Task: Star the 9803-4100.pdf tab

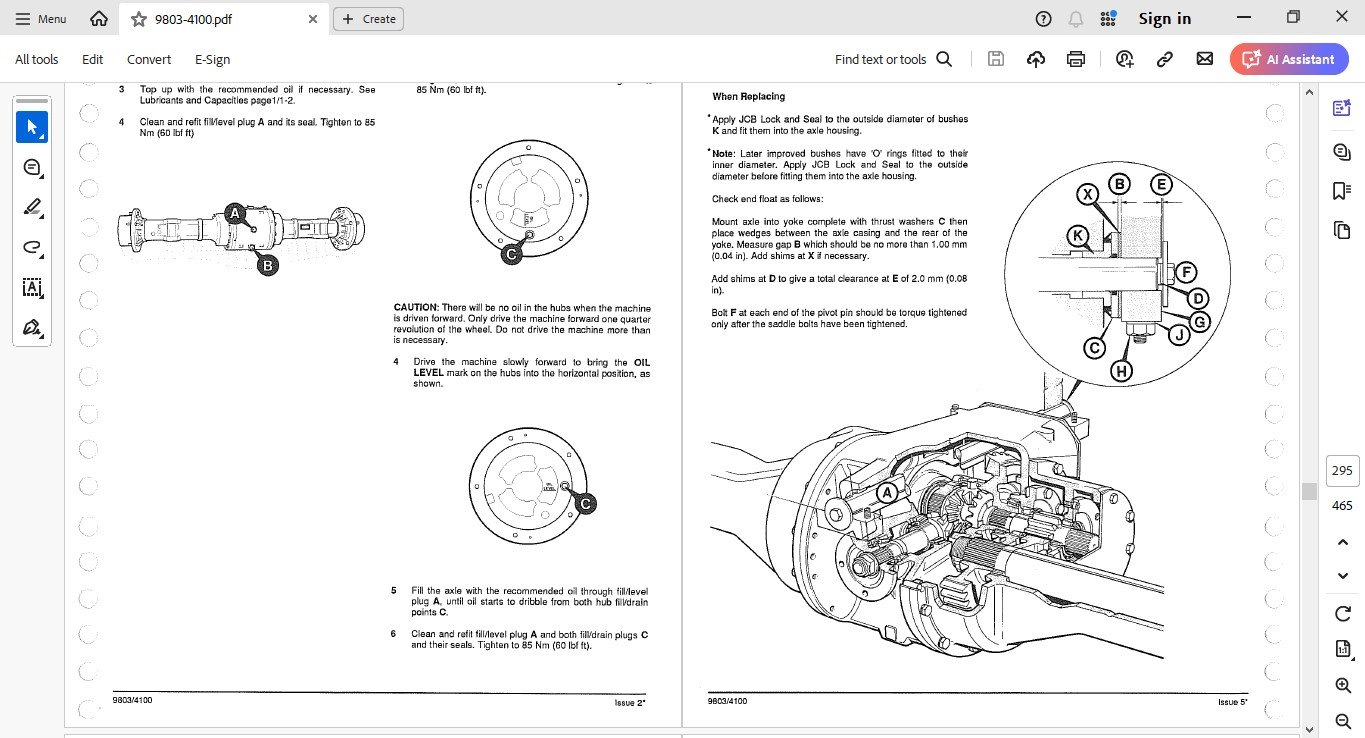Action: coord(138,19)
